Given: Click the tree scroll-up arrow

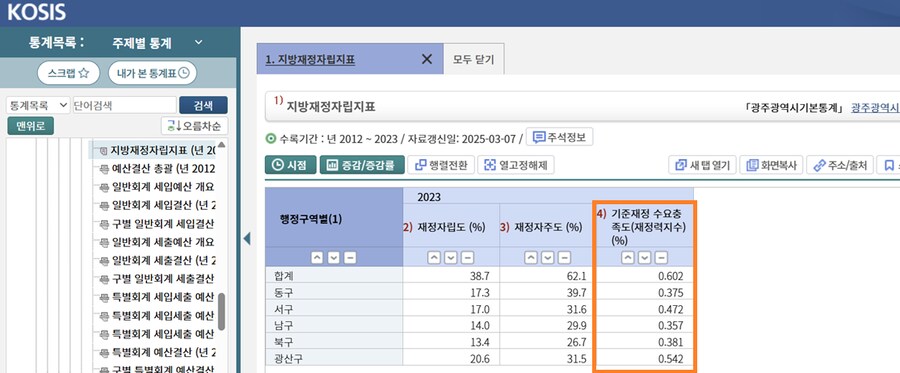Looking at the screenshot, I should tap(222, 144).
